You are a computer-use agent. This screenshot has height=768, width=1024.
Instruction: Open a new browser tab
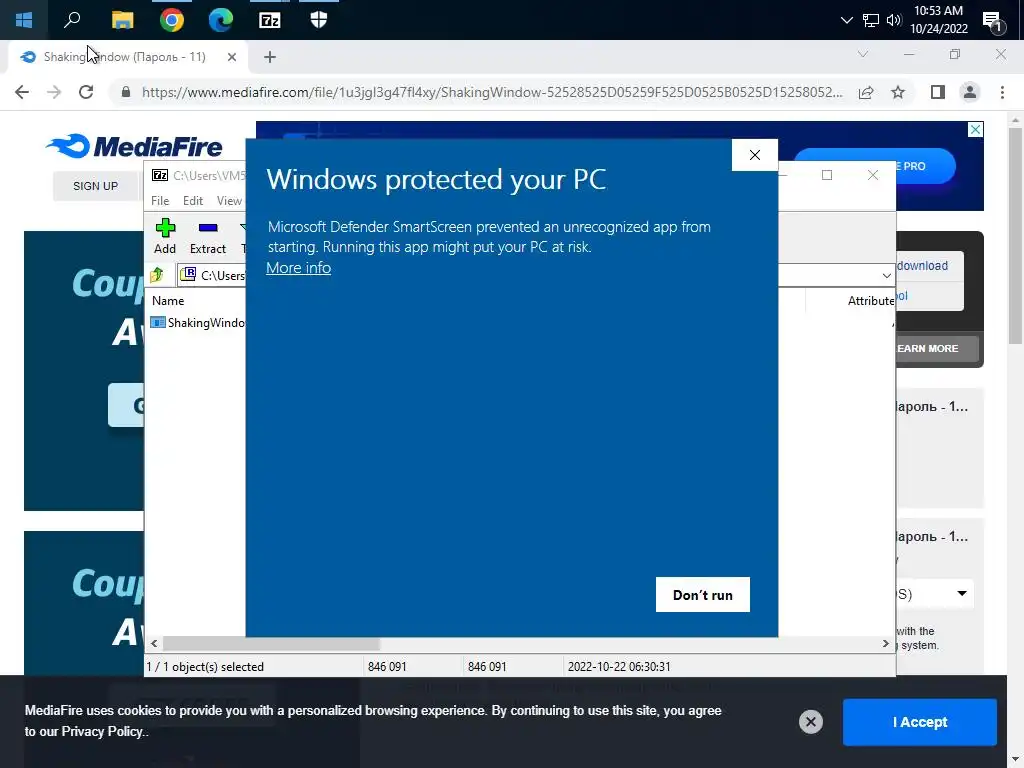tap(270, 57)
